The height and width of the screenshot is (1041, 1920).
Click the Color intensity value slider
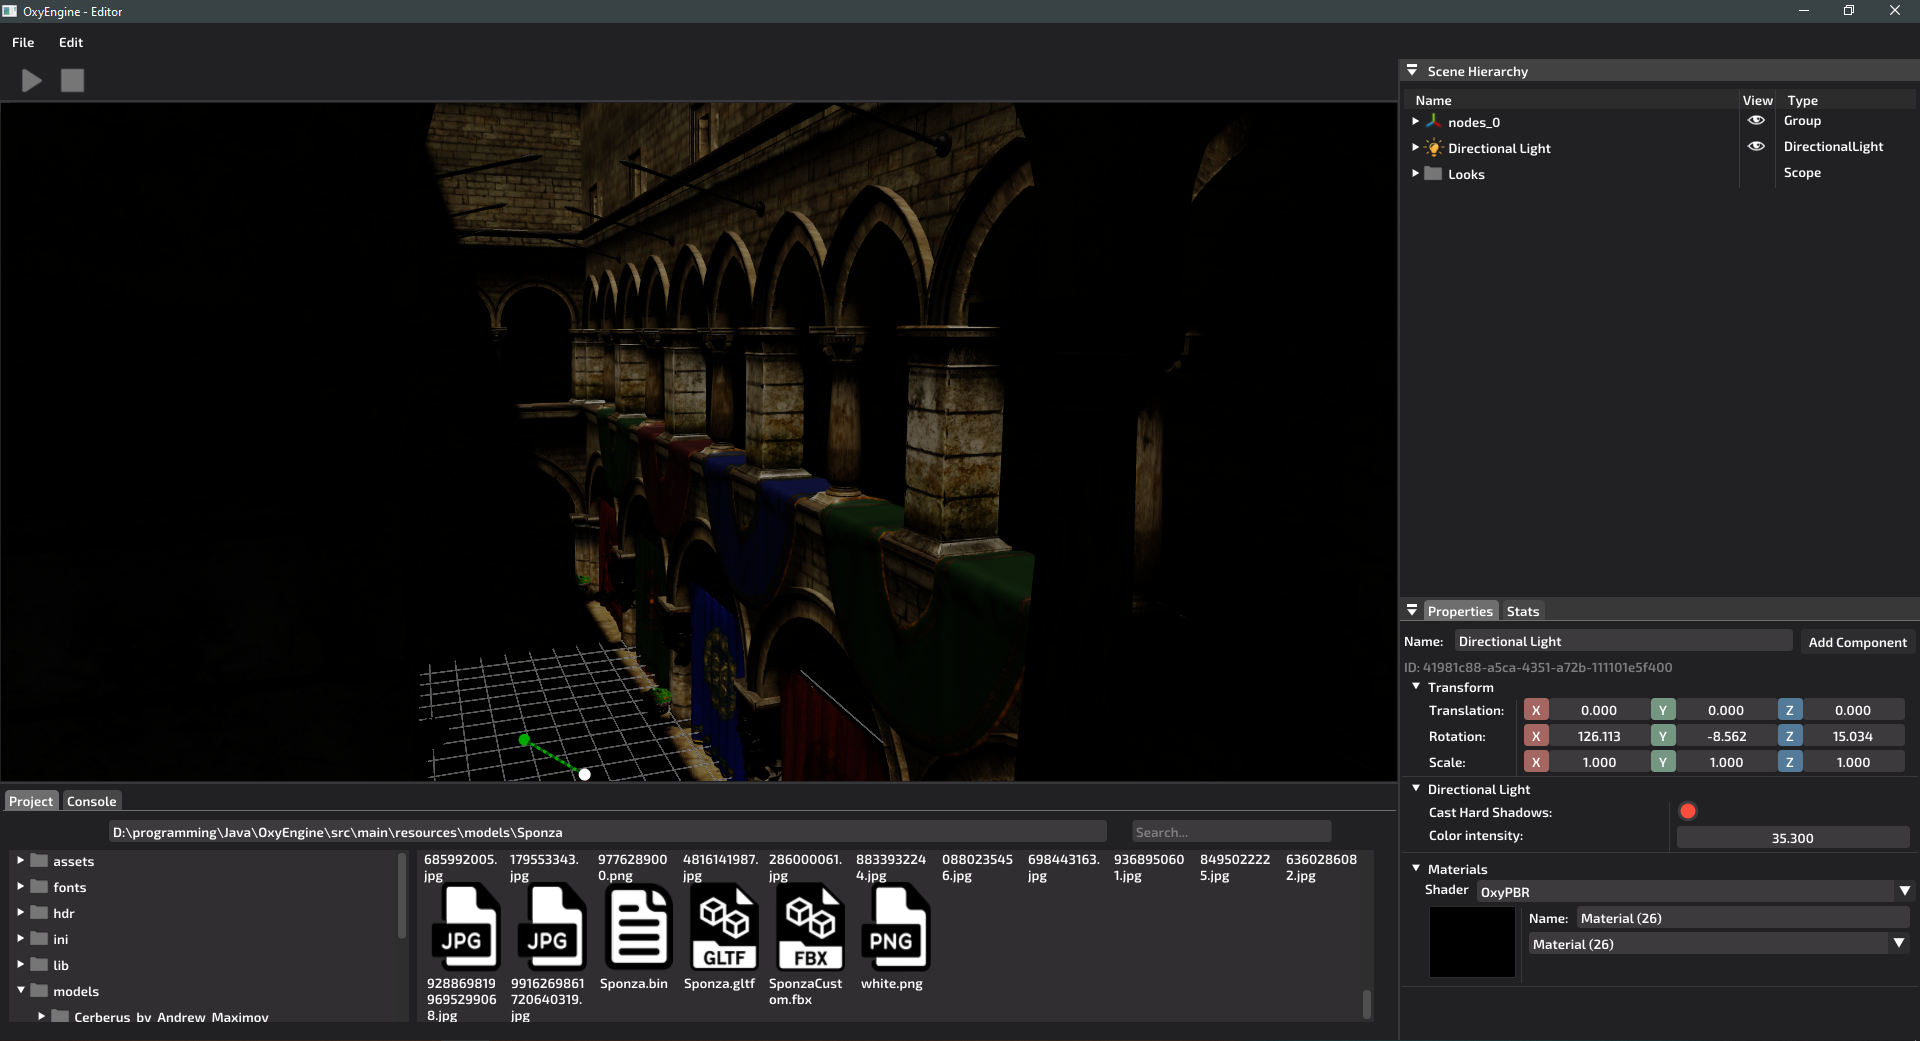point(1792,838)
